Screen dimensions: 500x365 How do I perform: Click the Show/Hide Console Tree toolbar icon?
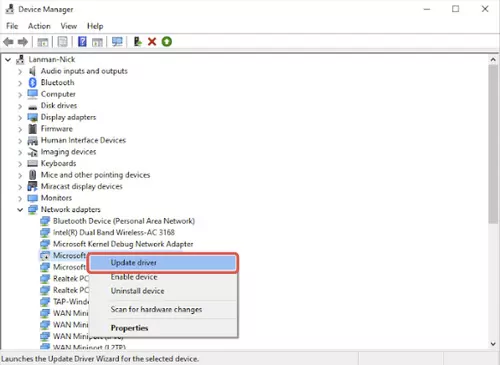coord(43,42)
